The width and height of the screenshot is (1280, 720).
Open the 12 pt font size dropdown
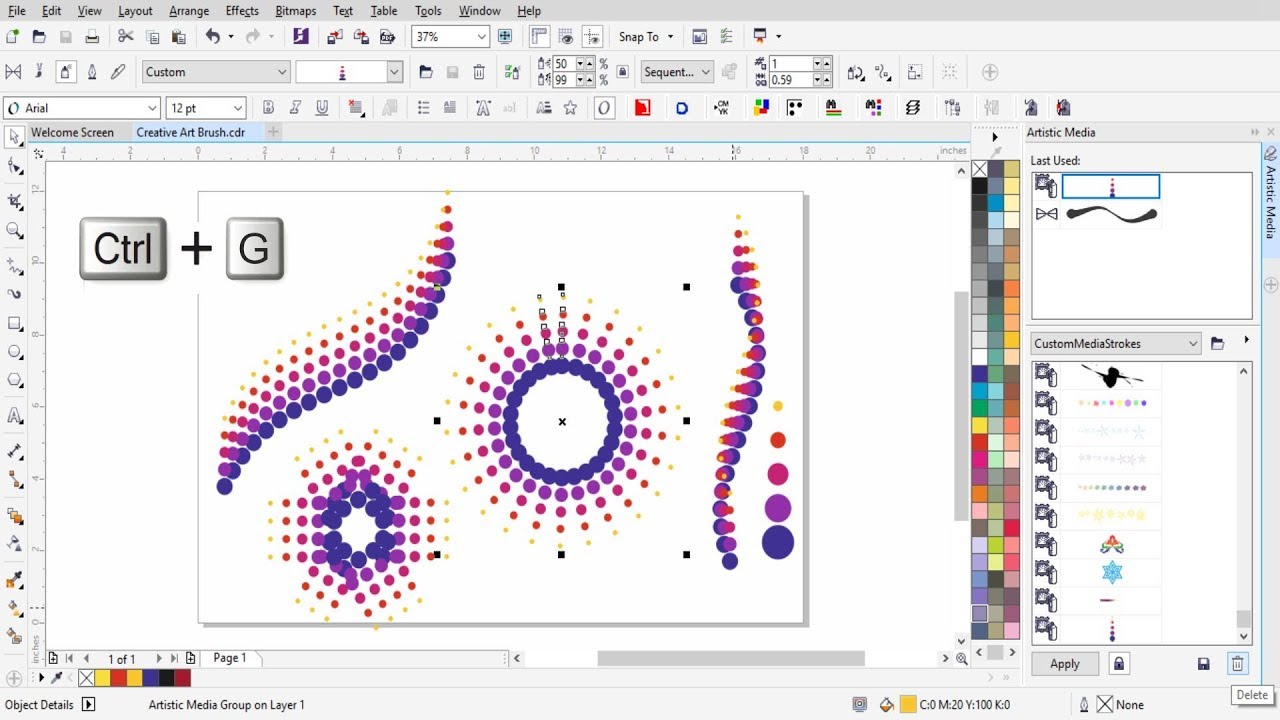tap(238, 108)
